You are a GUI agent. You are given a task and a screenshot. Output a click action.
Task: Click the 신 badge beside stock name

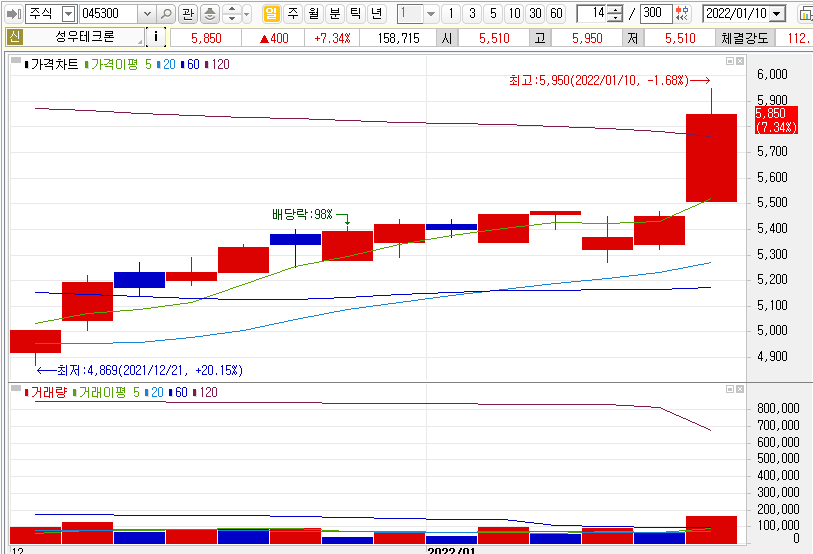tap(15, 37)
